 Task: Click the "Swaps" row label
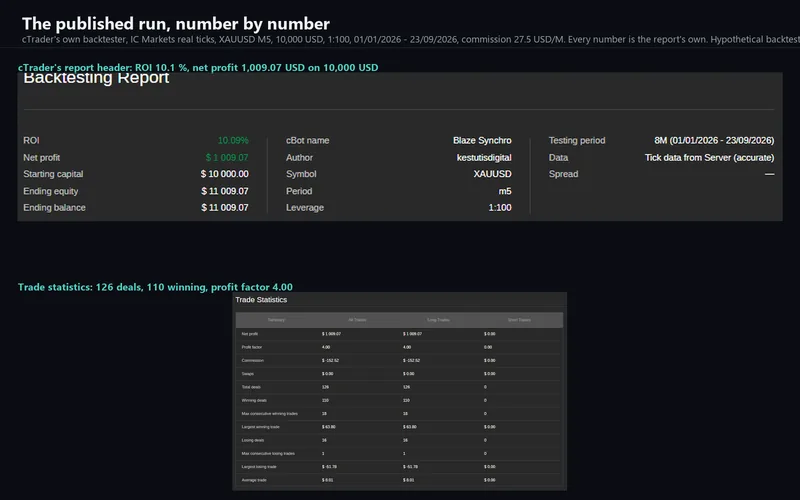pos(247,373)
